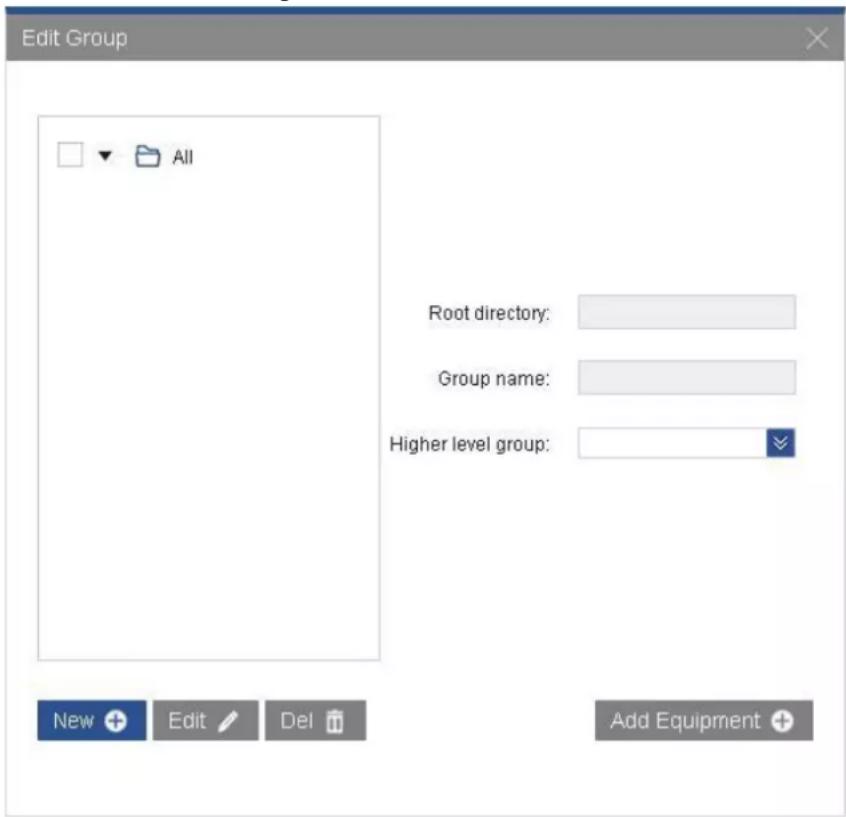Click the Edit button with pencil
The image size is (846, 817).
point(206,720)
